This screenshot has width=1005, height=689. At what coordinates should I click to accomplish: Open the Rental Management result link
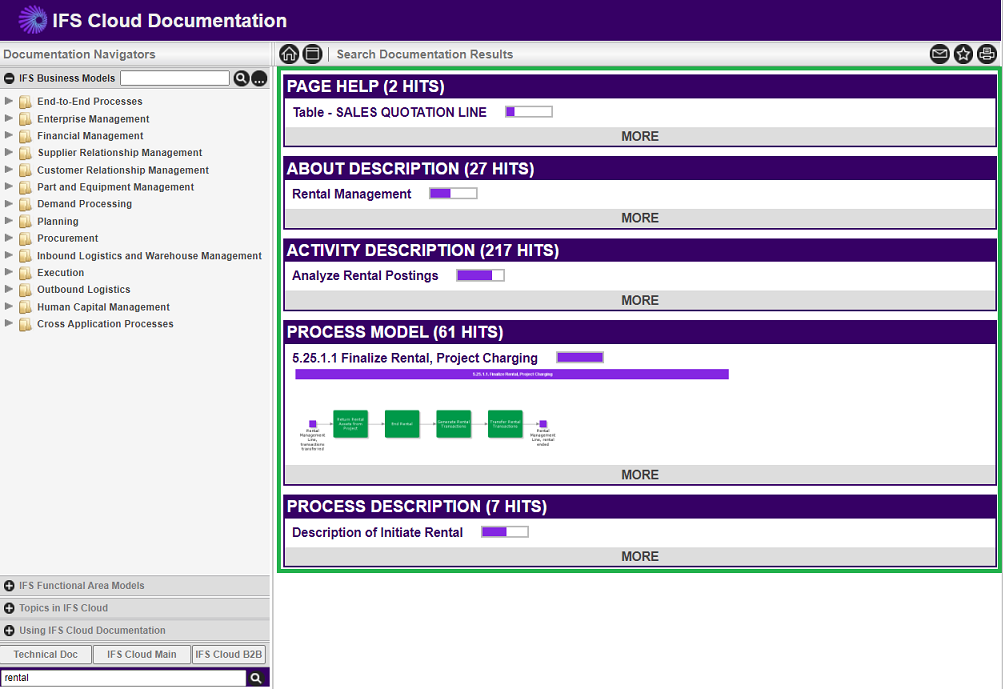pyautogui.click(x=351, y=194)
